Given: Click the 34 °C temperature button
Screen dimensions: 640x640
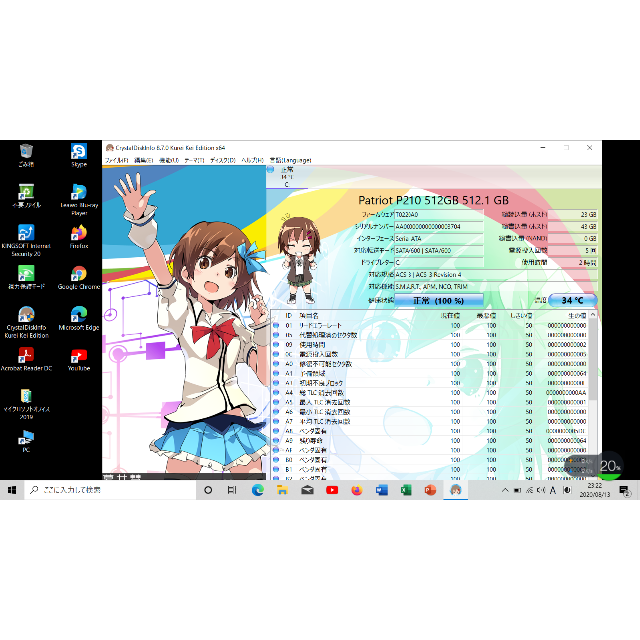Looking at the screenshot, I should [573, 300].
